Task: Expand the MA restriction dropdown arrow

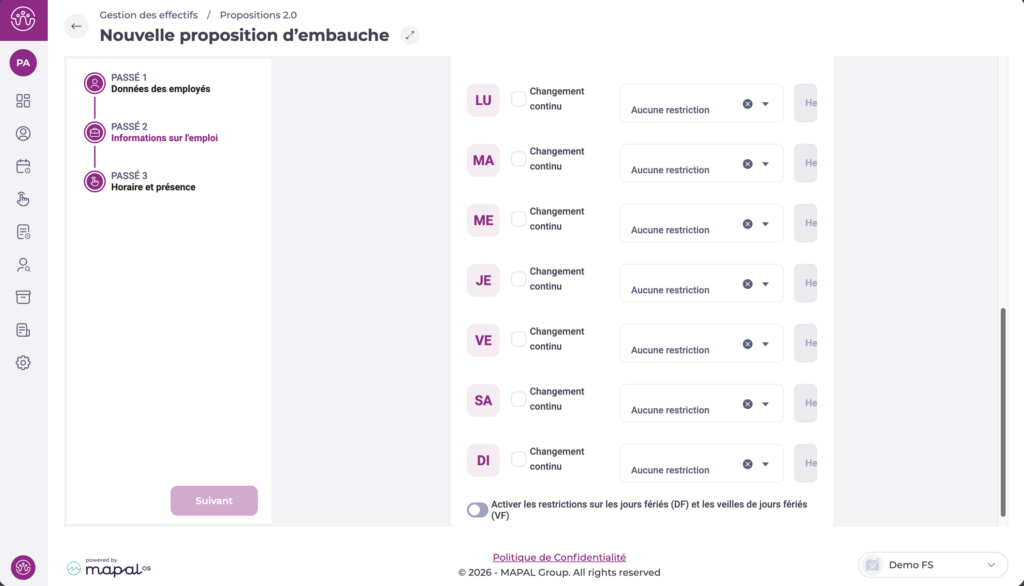Action: pos(765,164)
